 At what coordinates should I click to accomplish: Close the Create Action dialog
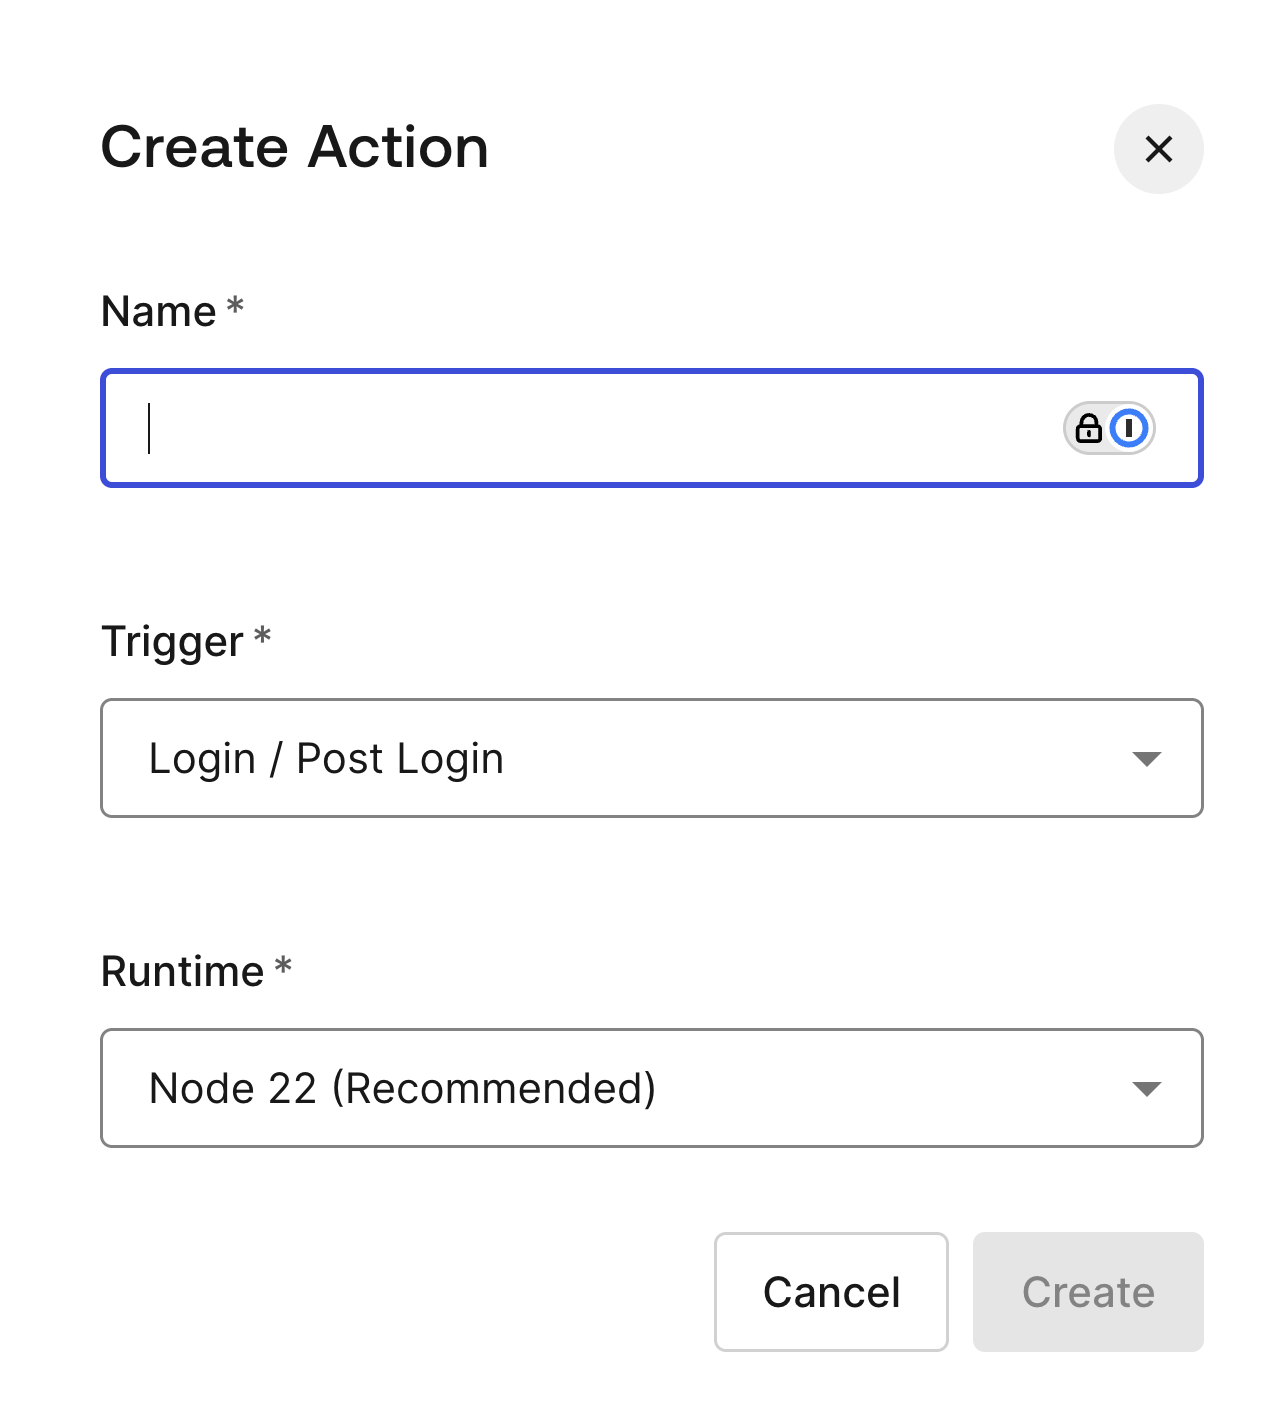[x=1158, y=149]
